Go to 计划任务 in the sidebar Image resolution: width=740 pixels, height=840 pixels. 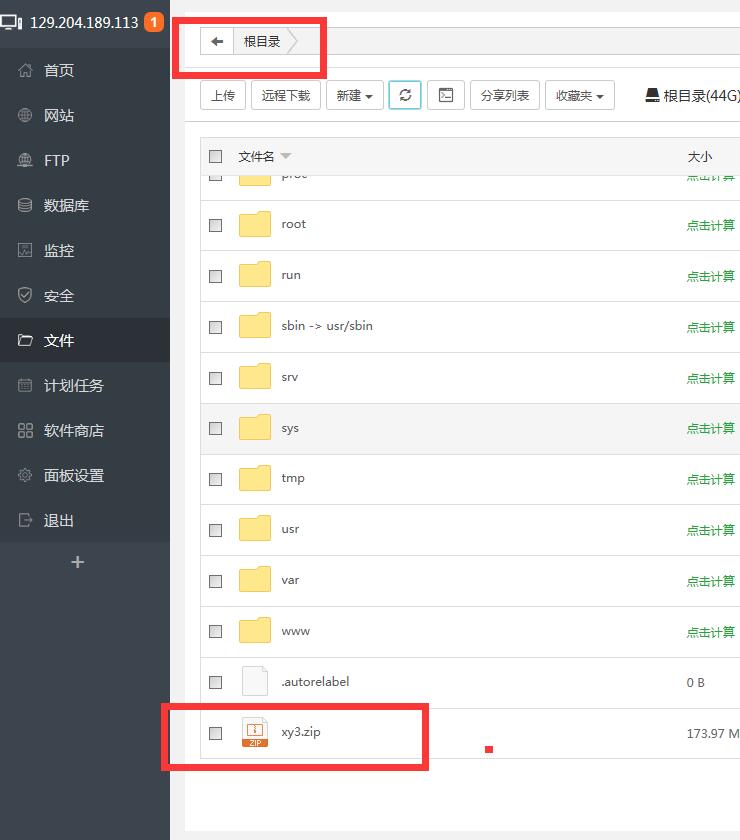(73, 385)
